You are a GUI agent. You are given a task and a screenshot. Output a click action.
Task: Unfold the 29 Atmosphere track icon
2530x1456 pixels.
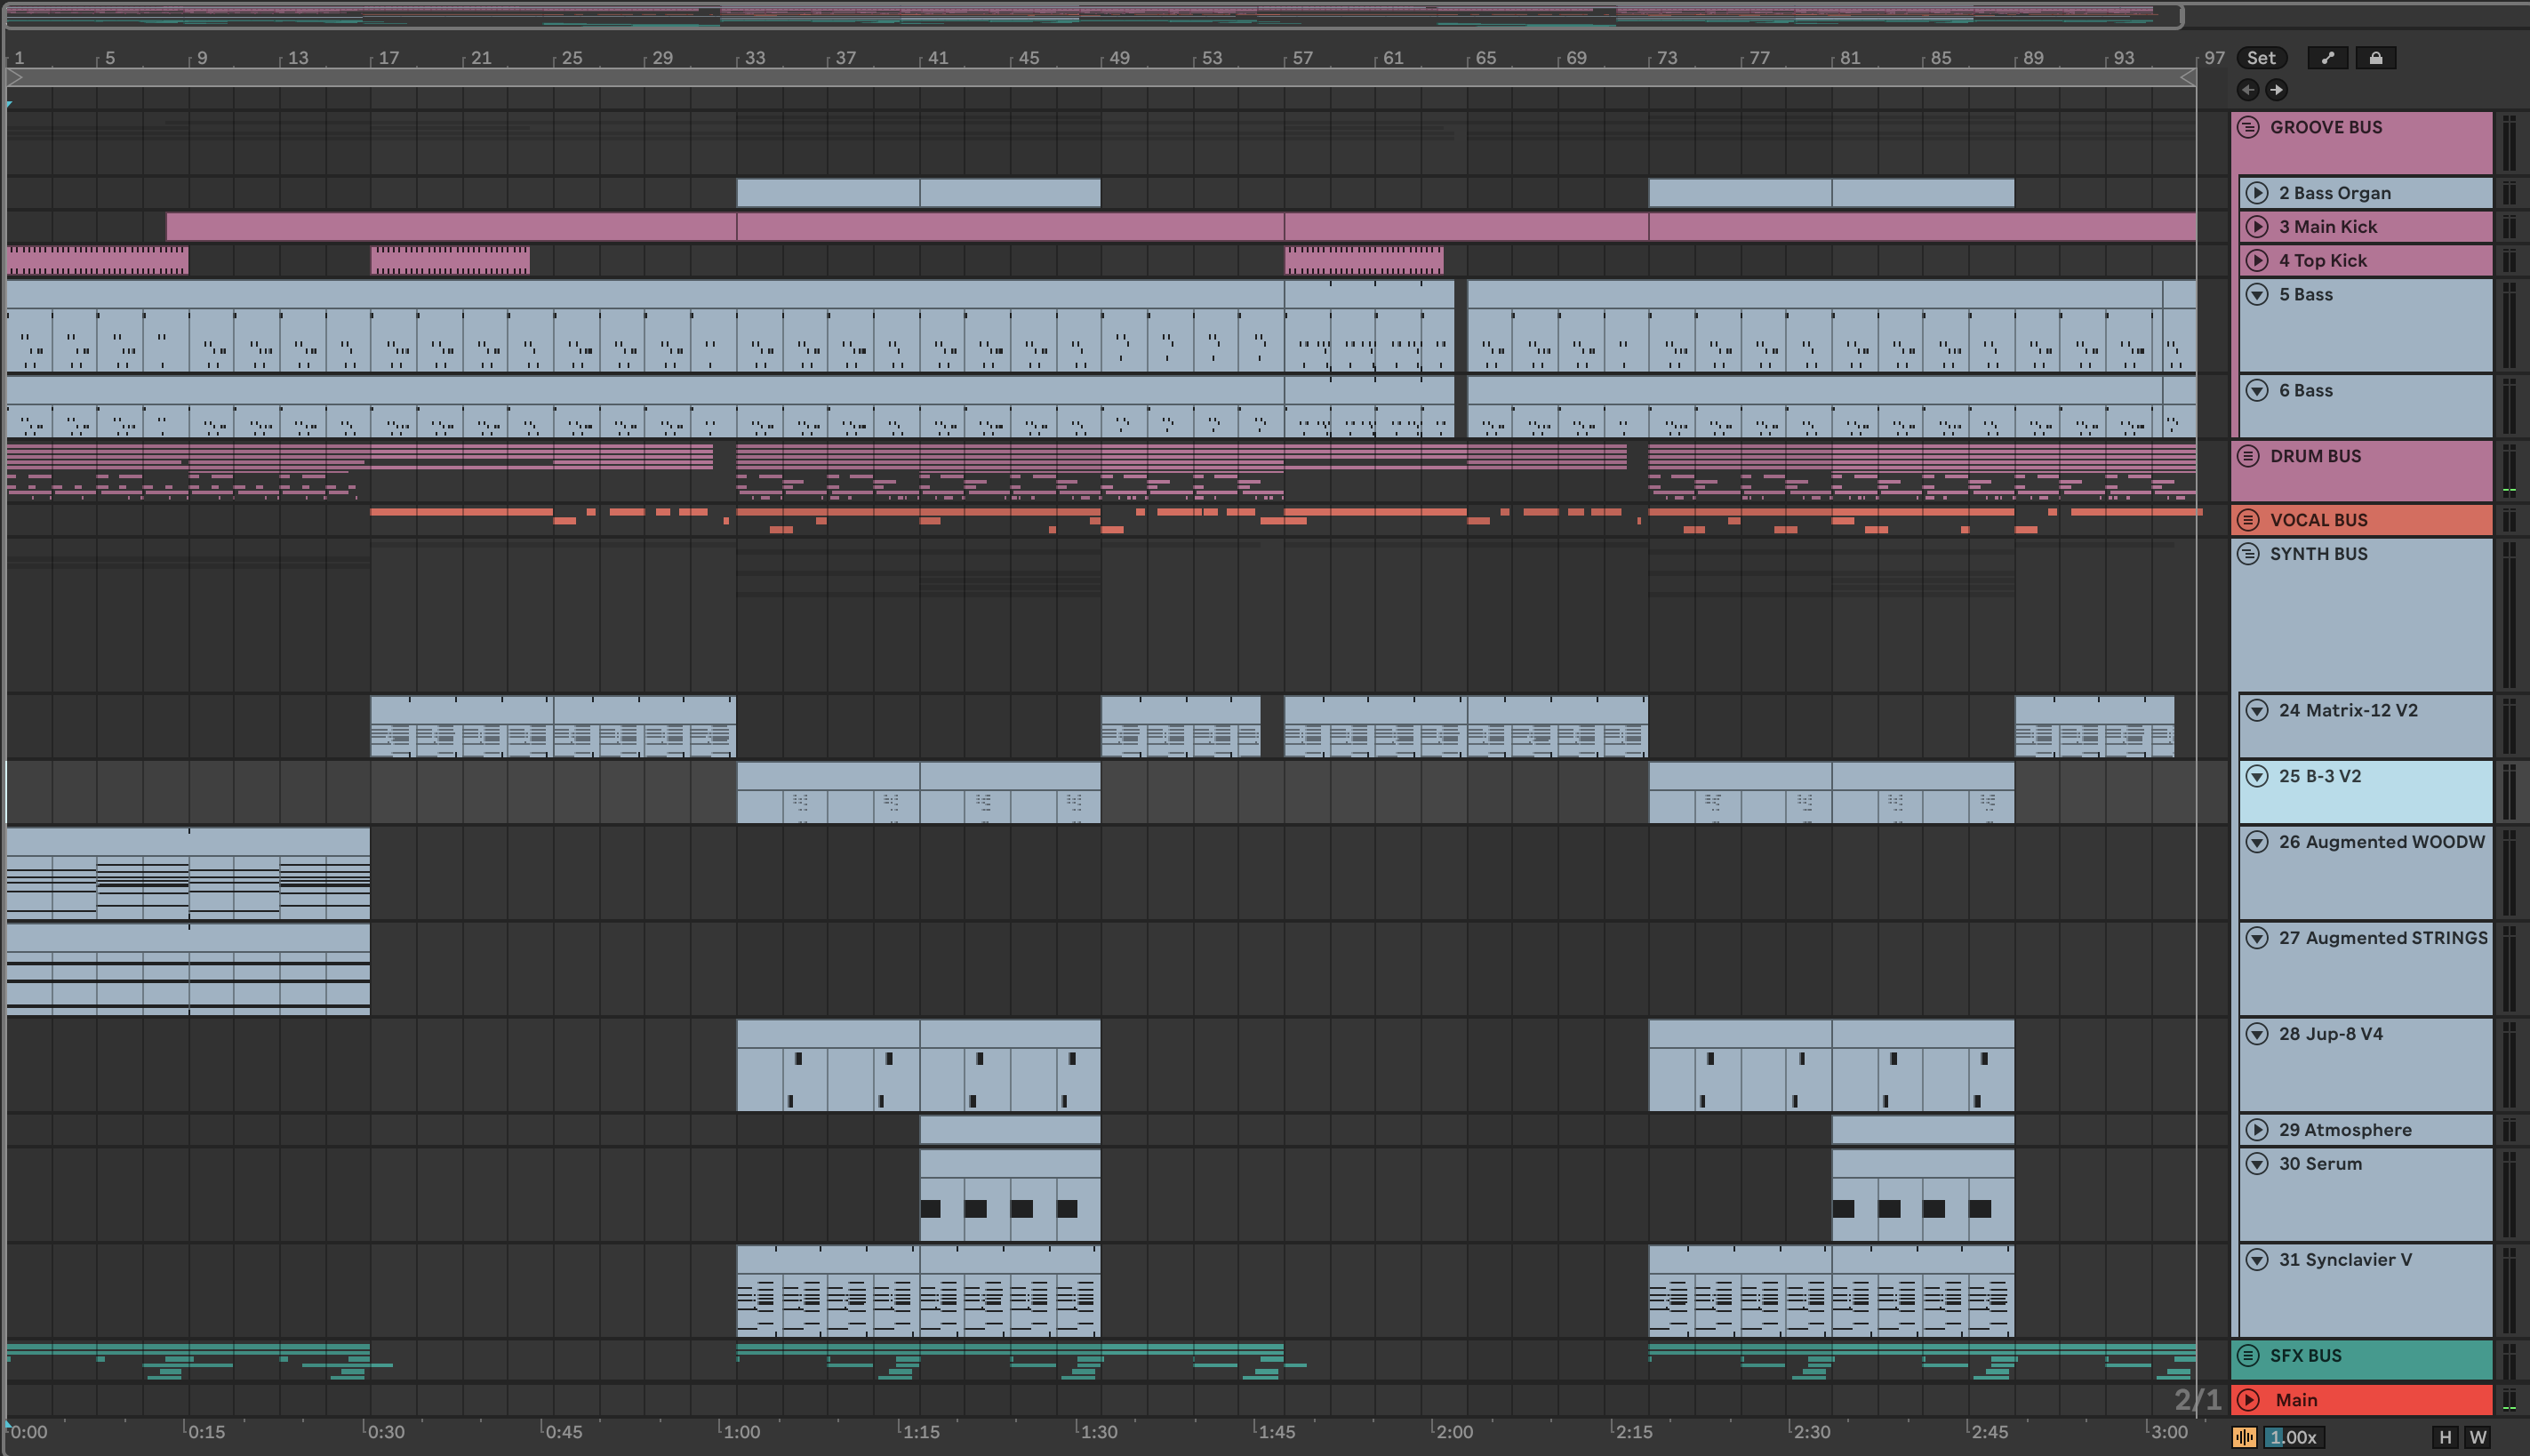pyautogui.click(x=2257, y=1130)
